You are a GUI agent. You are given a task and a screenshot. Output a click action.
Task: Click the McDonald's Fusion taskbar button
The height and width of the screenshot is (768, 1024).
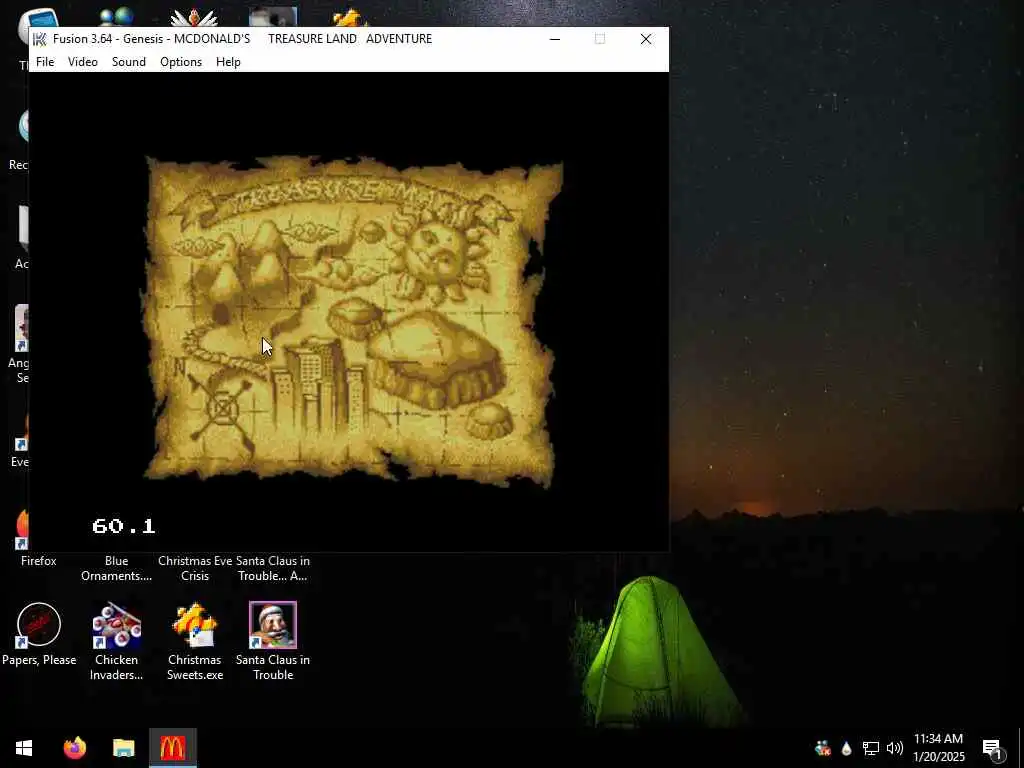point(172,748)
